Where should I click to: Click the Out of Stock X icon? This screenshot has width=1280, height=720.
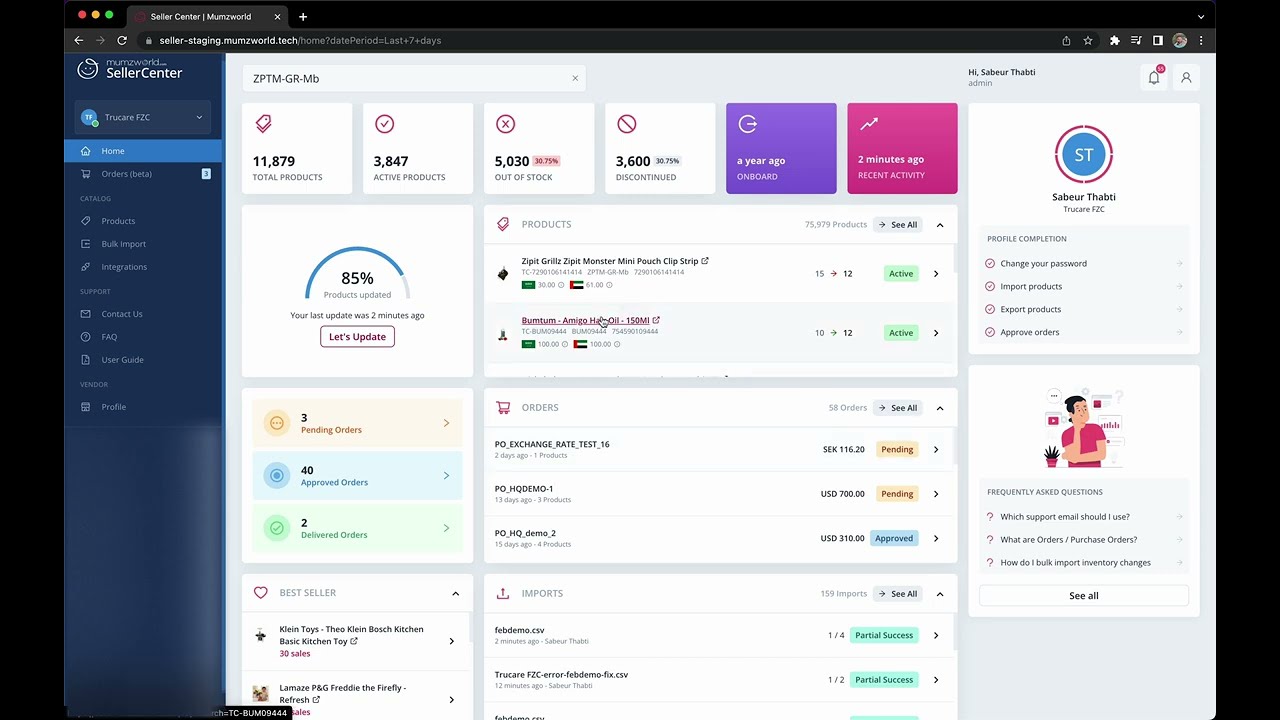point(505,123)
